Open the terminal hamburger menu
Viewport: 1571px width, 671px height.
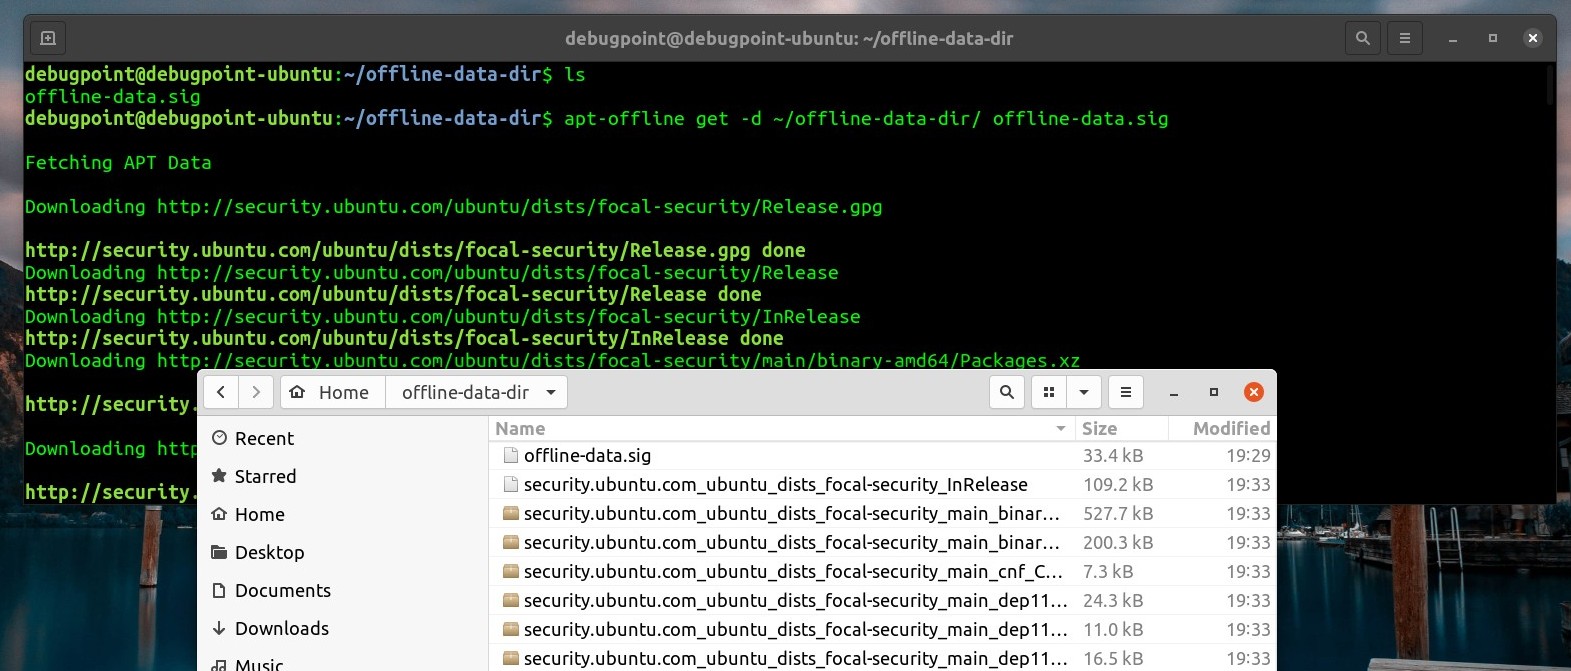coord(1404,38)
